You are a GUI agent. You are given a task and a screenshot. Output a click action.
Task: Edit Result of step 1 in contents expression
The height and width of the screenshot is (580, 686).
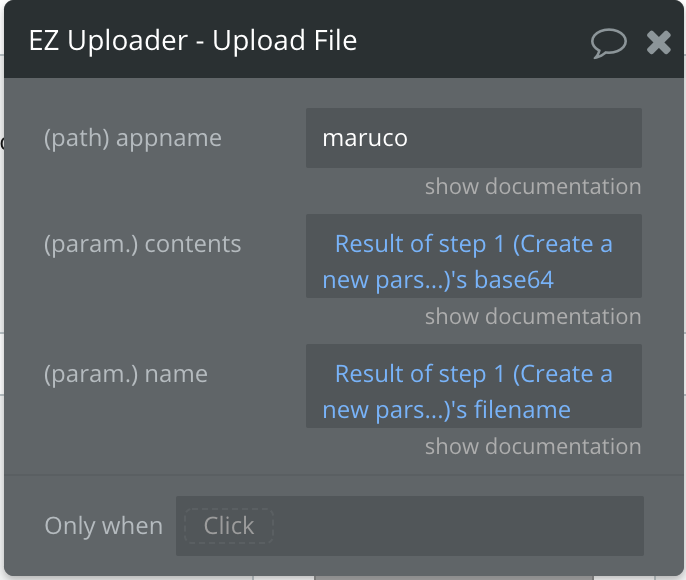click(x=420, y=244)
